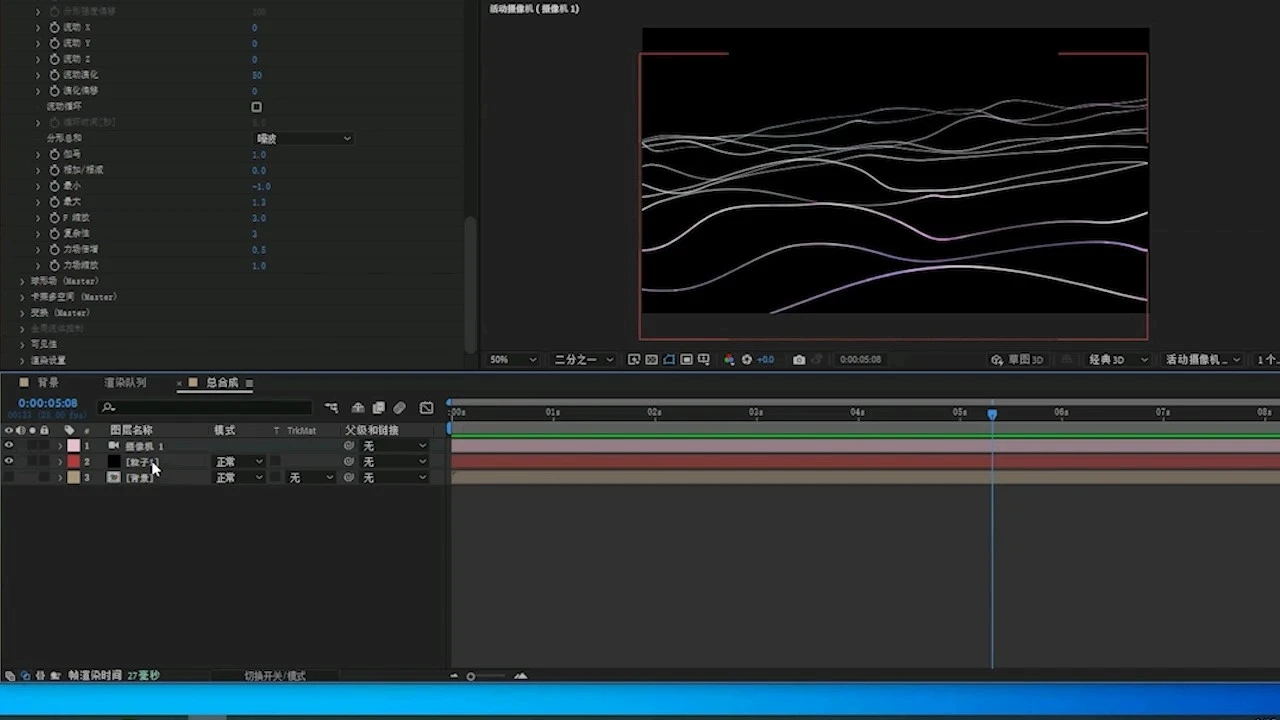Toggle preserve transparency T for 粒子 layer

(276, 462)
